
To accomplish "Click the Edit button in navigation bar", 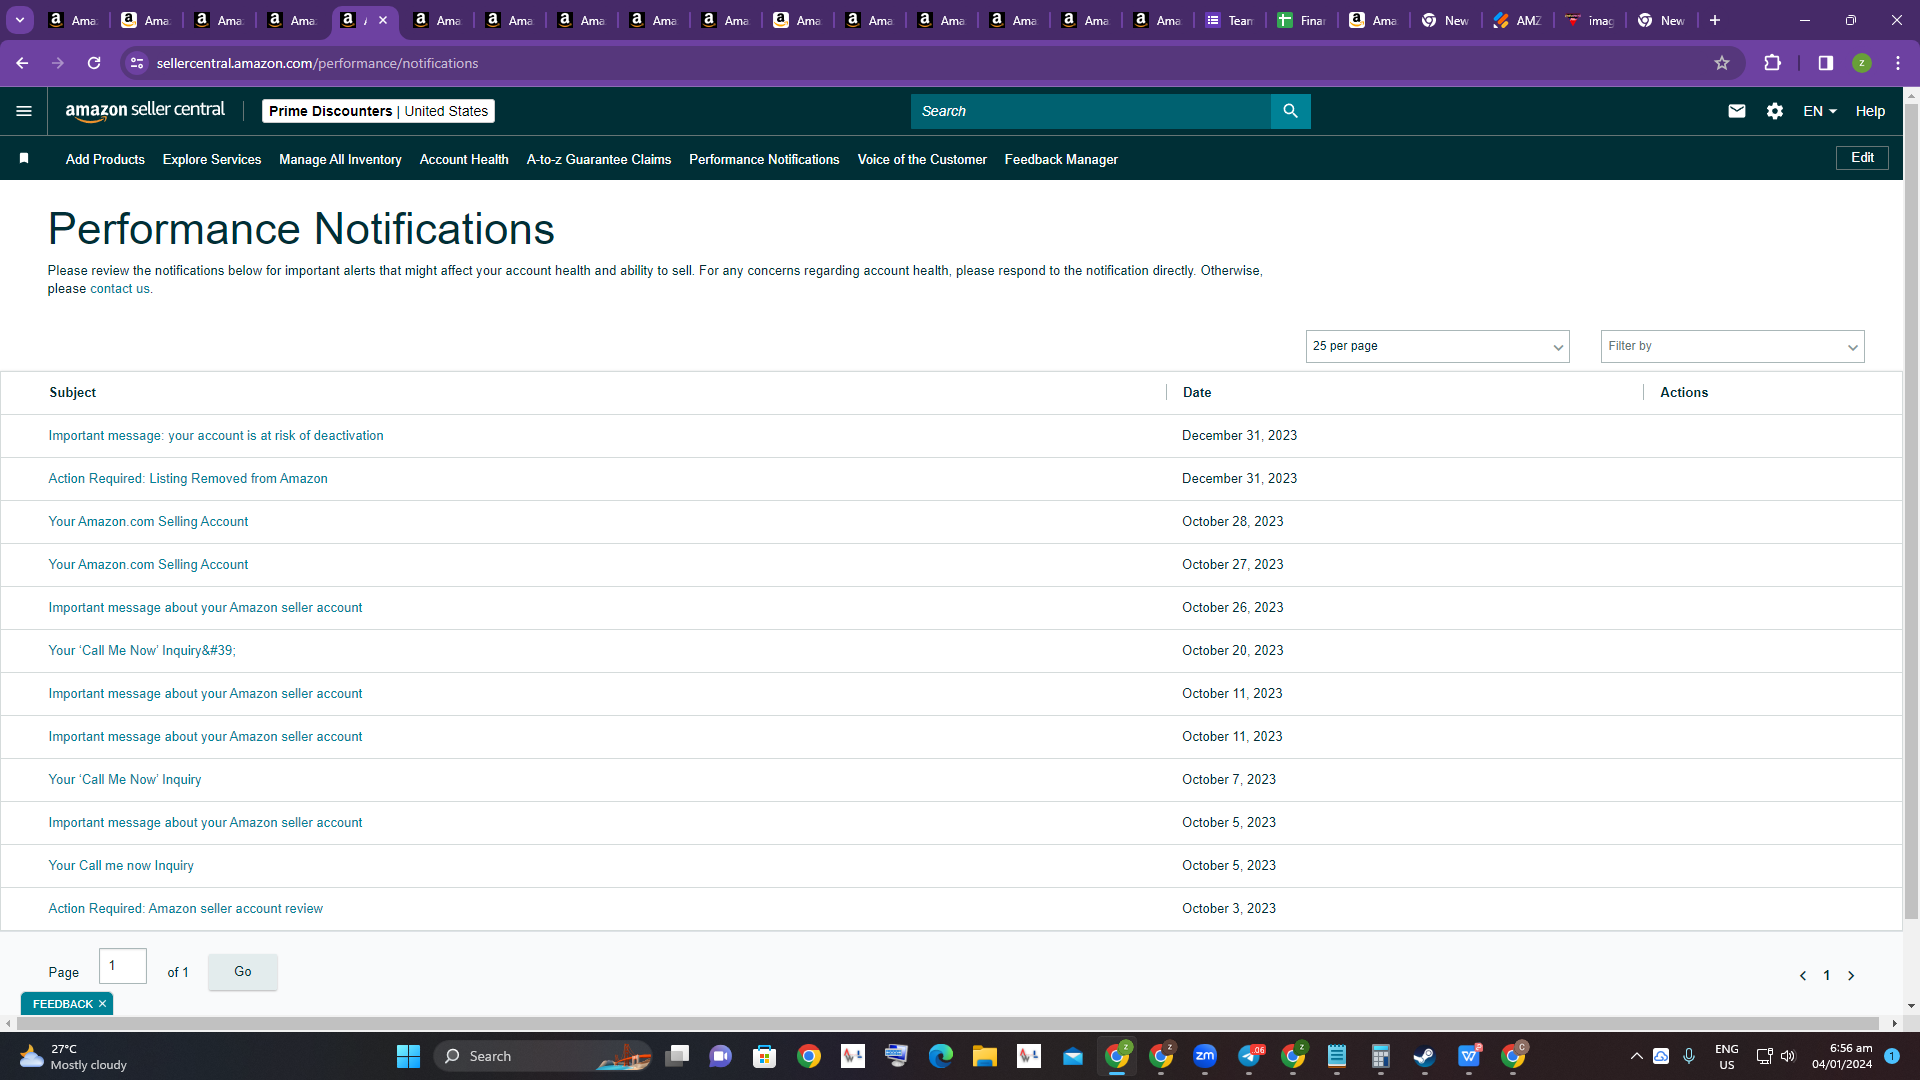I will [1862, 158].
